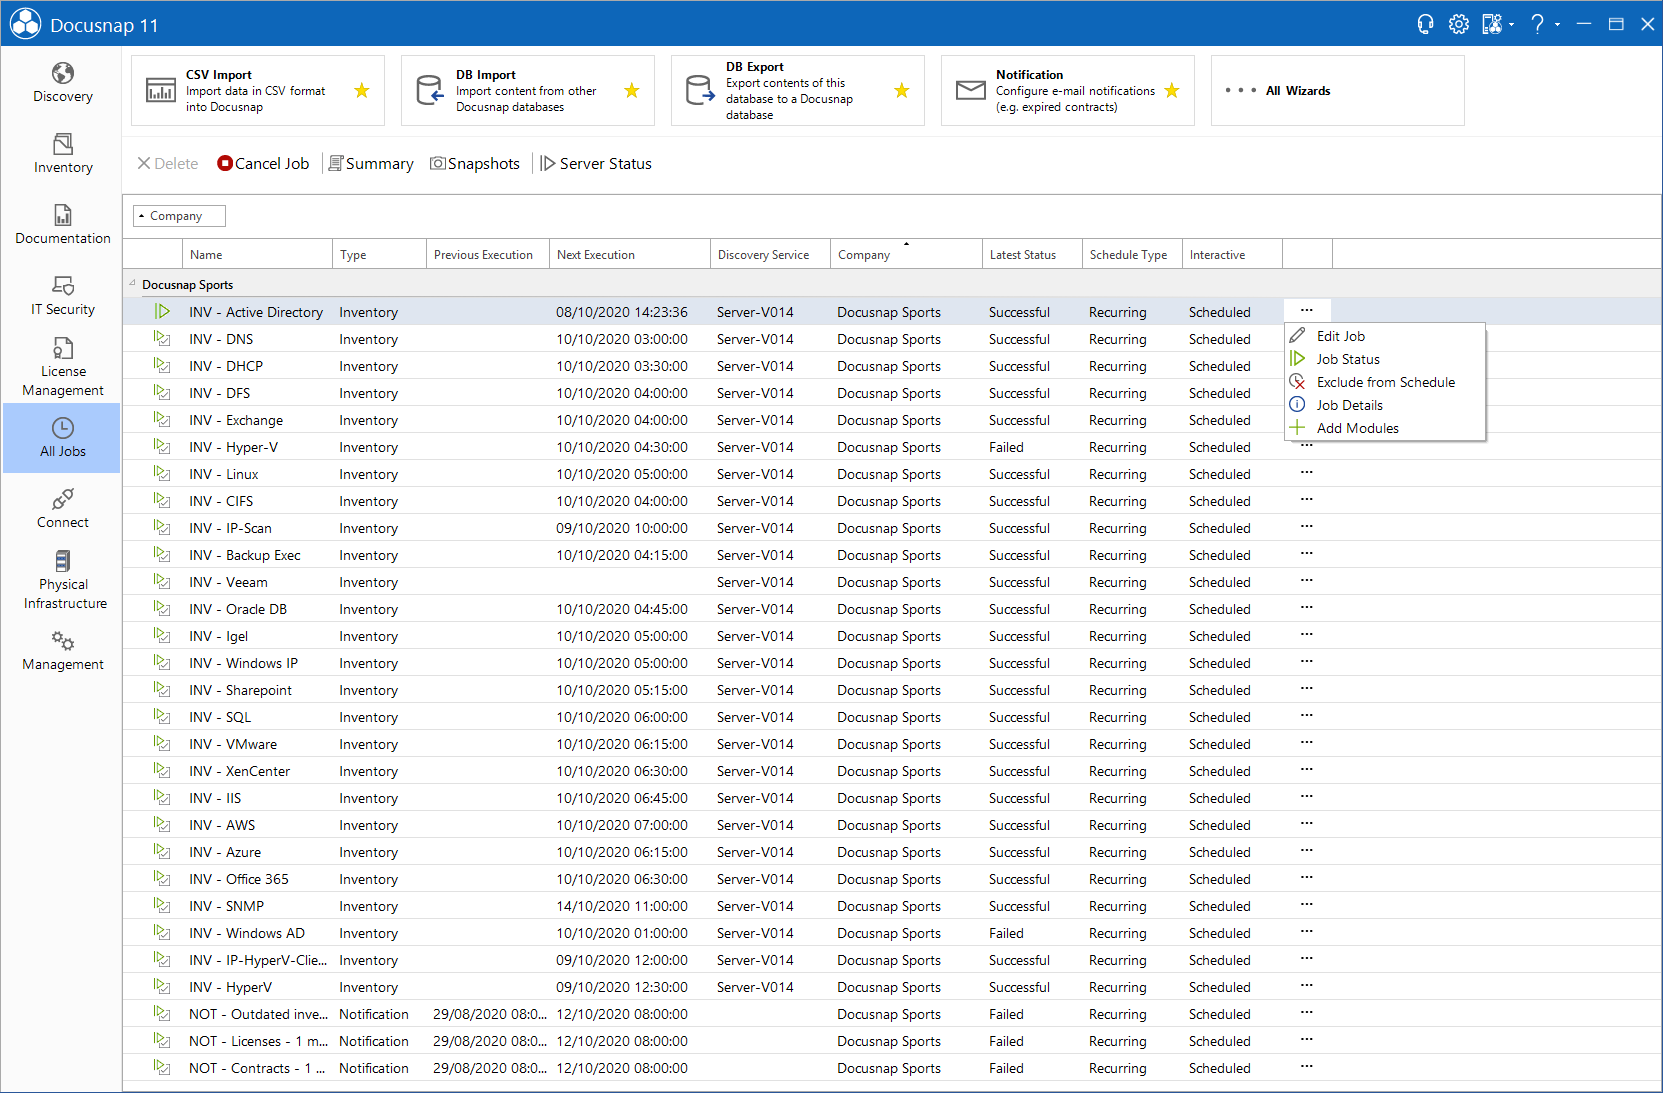Toggle favorite star on DB Export

(902, 91)
